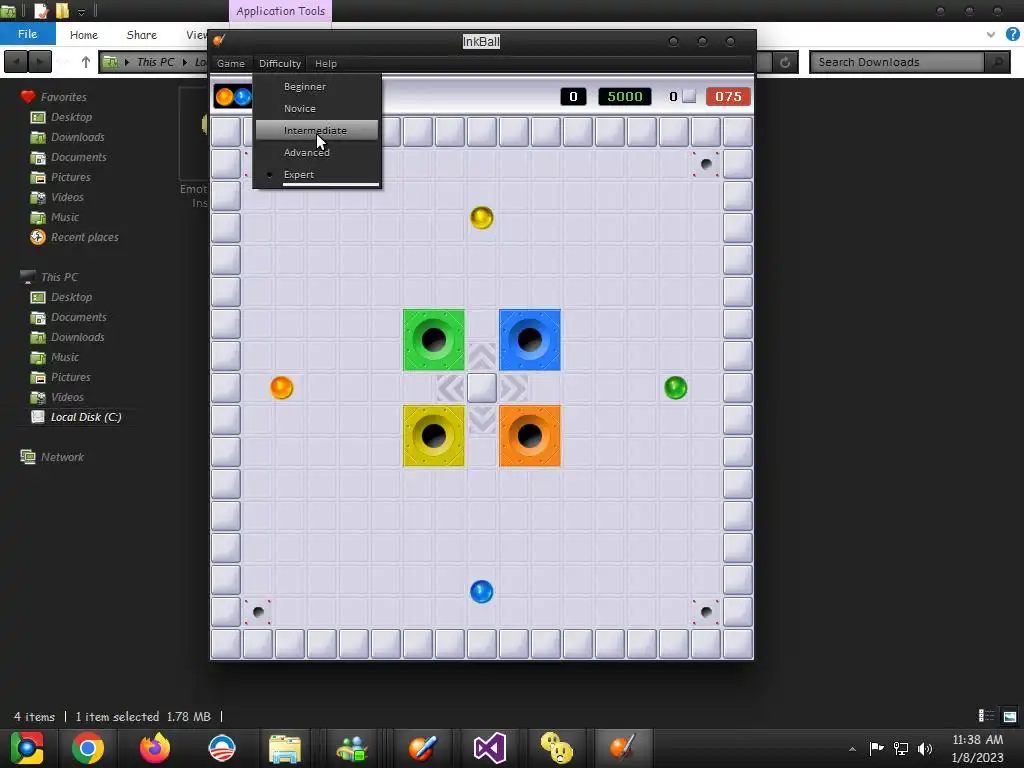The height and width of the screenshot is (768, 1024).
Task: Click the Search Downloads field
Action: [x=897, y=62]
